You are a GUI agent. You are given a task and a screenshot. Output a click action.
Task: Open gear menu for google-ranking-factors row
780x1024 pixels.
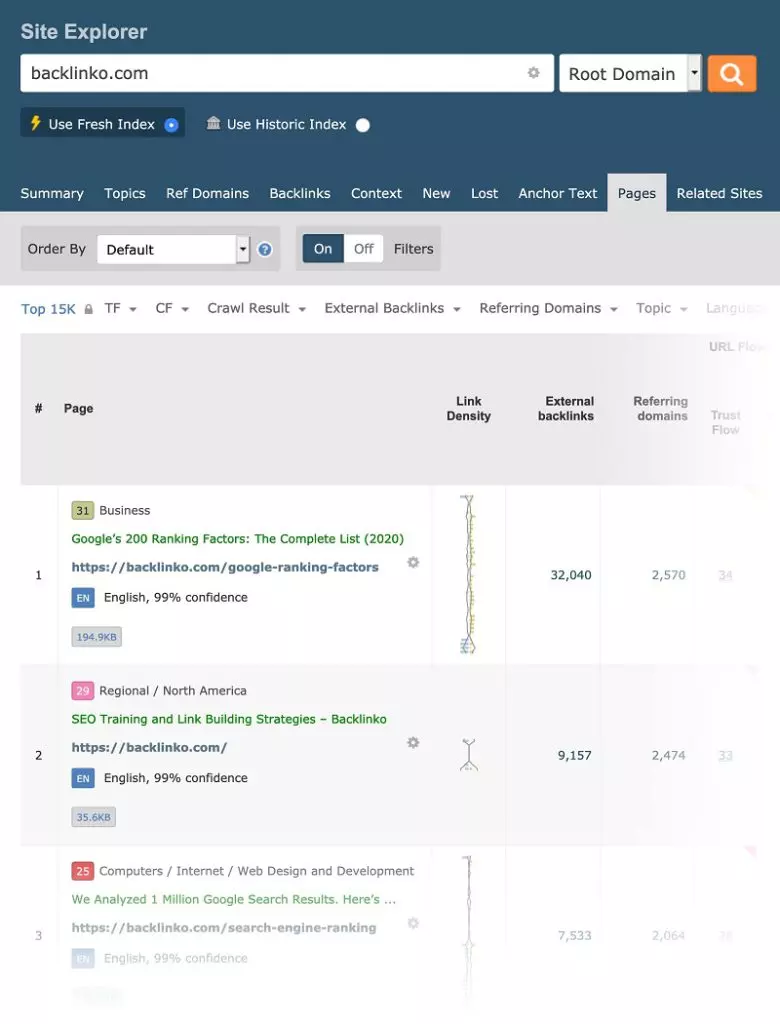[413, 563]
